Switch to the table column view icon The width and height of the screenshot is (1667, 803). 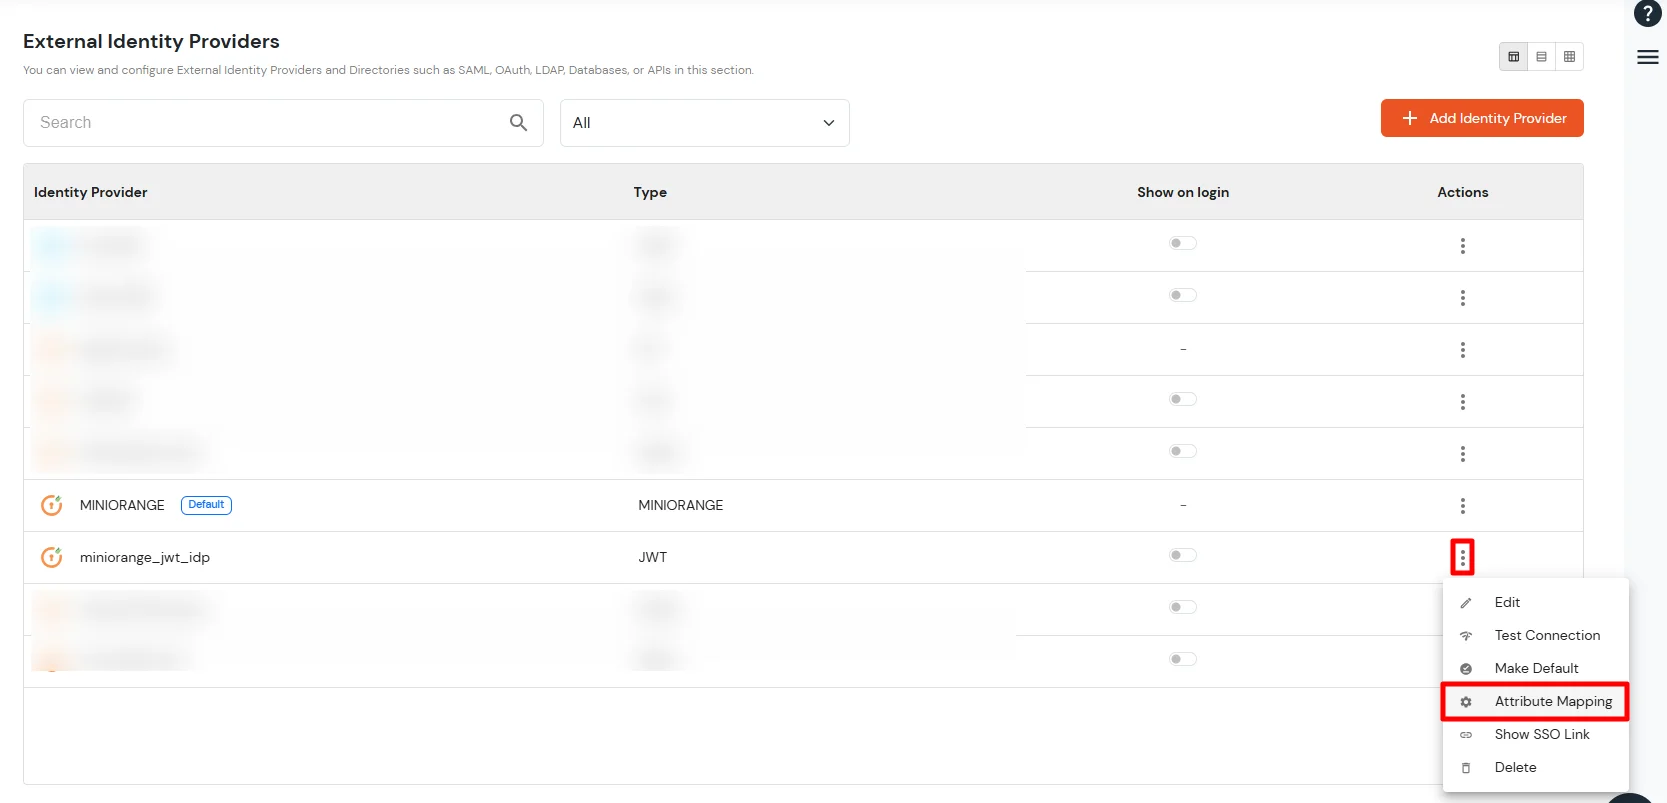1513,57
